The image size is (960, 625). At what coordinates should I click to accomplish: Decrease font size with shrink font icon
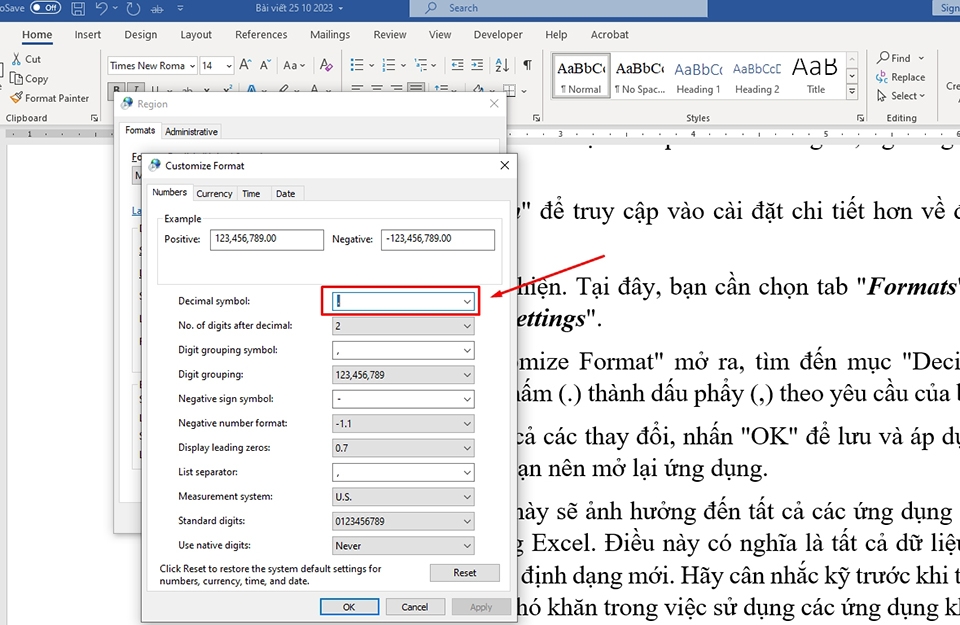click(x=265, y=65)
